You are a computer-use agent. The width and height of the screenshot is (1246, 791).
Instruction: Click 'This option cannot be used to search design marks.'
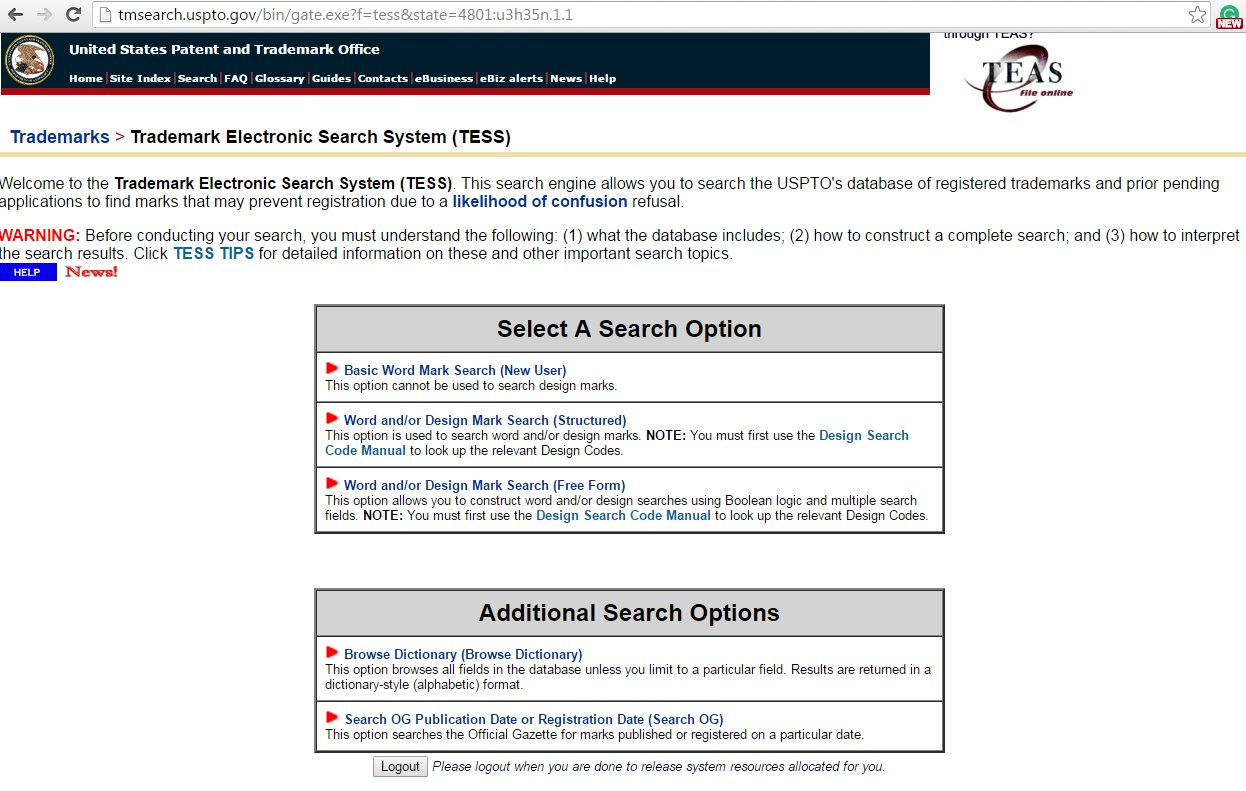tap(471, 385)
